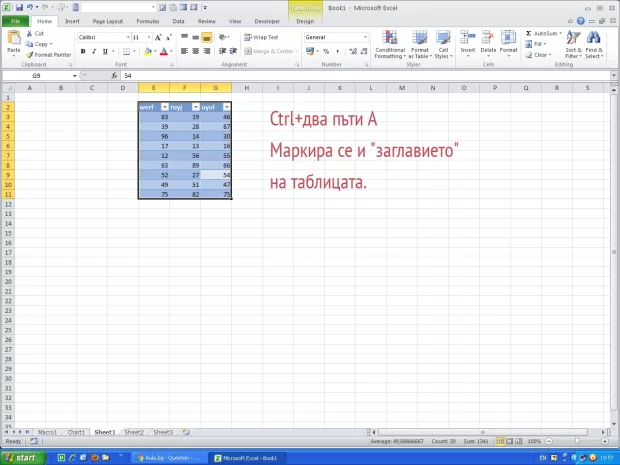Switch to the Data tab

(178, 21)
